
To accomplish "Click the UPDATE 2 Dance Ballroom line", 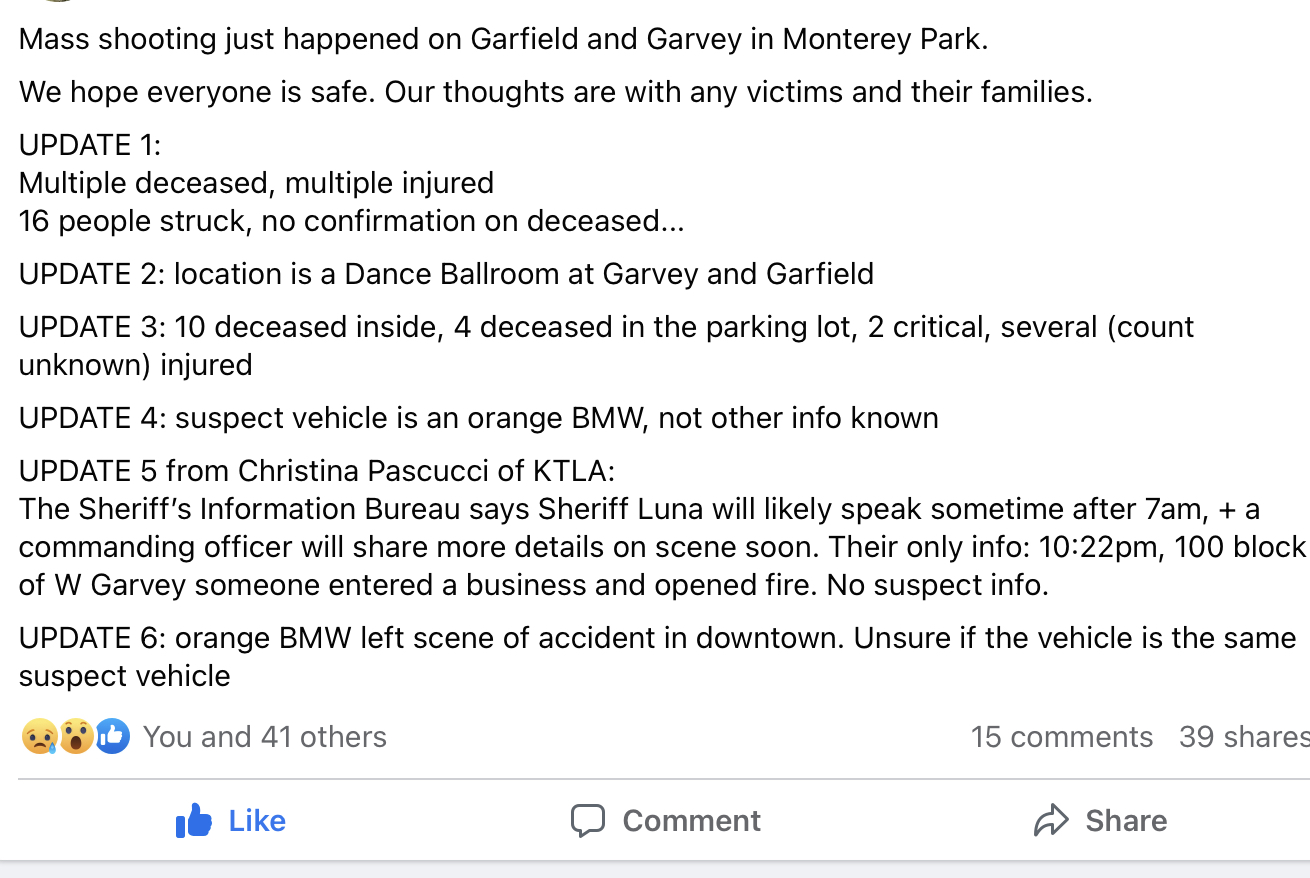I will (x=446, y=274).
